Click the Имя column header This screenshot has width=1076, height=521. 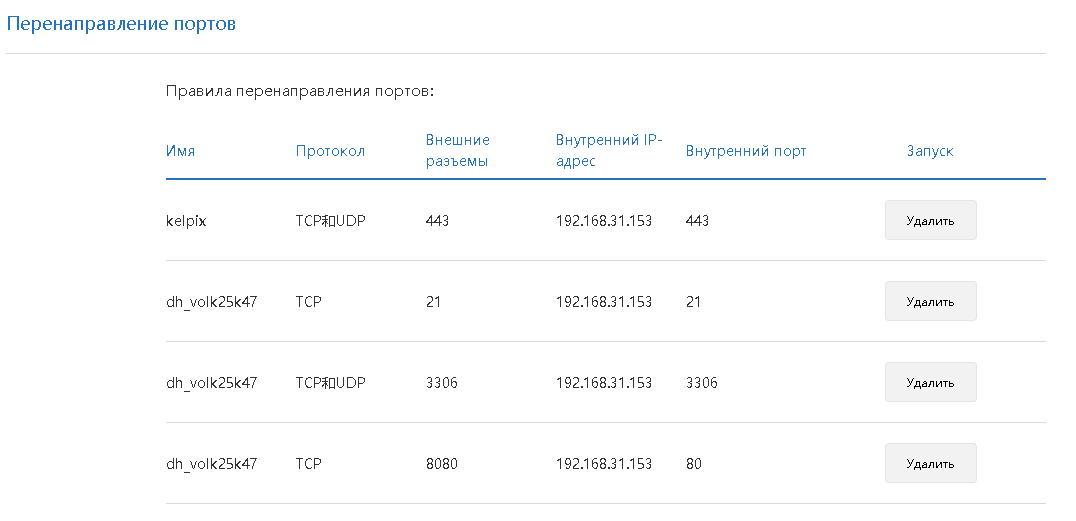tap(180, 151)
